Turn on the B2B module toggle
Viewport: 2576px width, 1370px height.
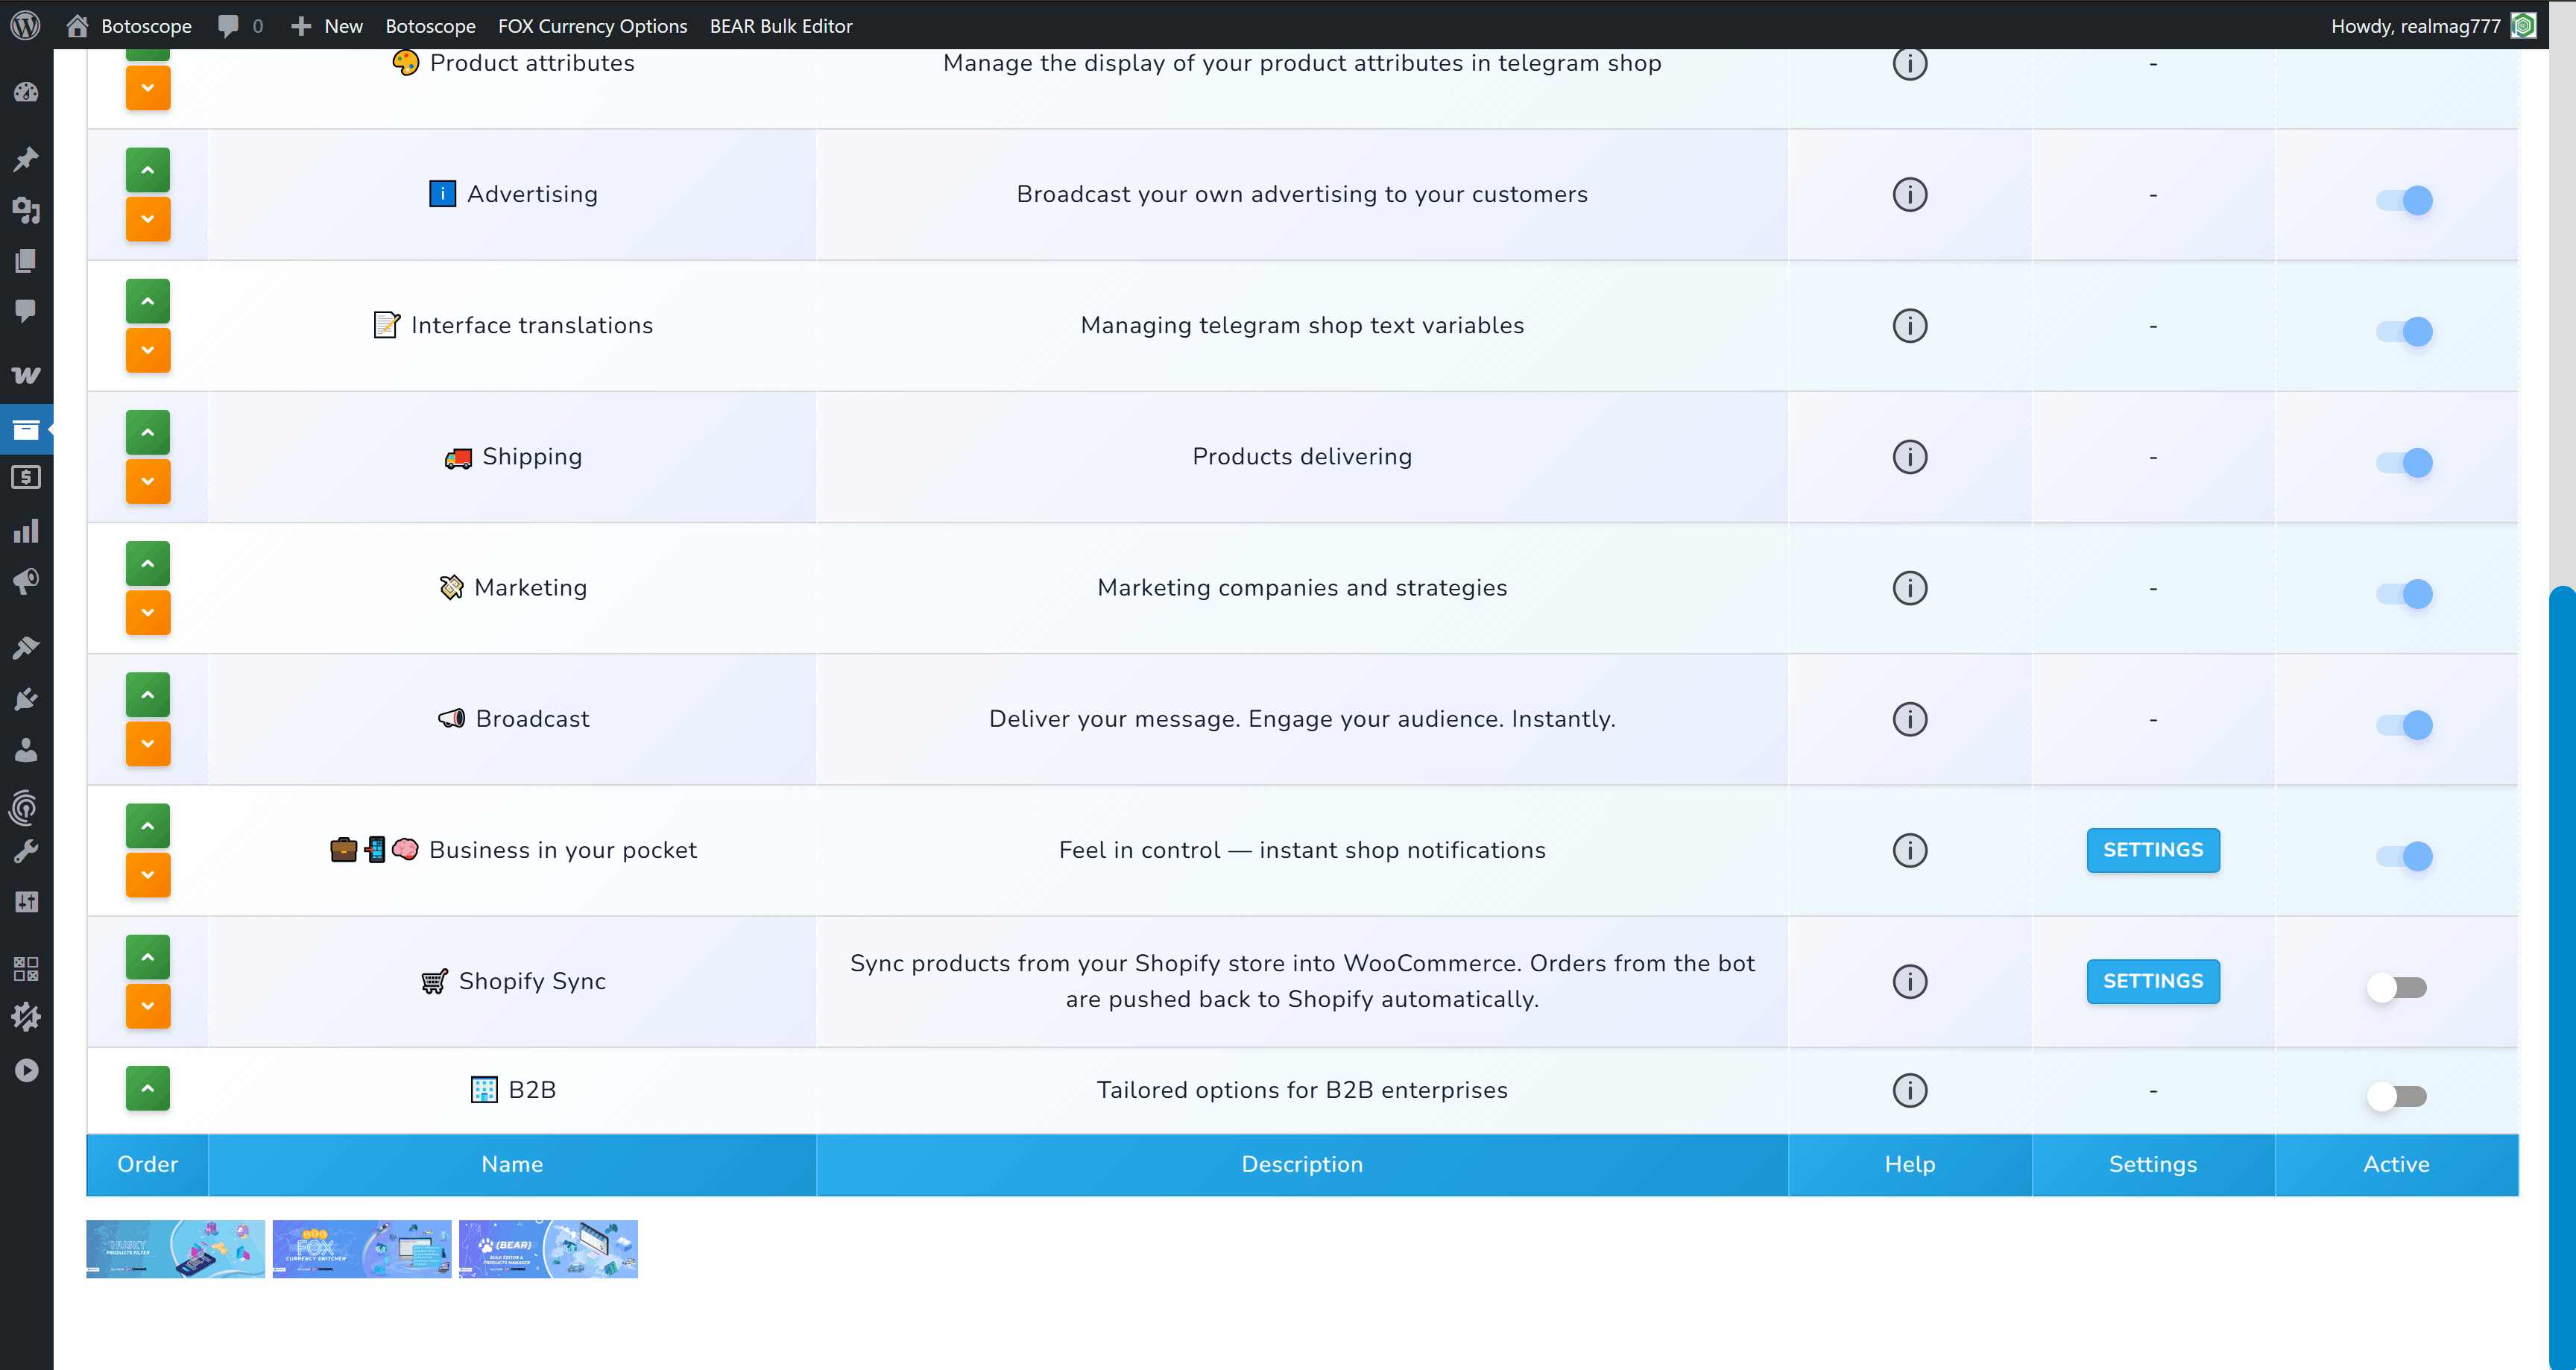point(2397,1096)
